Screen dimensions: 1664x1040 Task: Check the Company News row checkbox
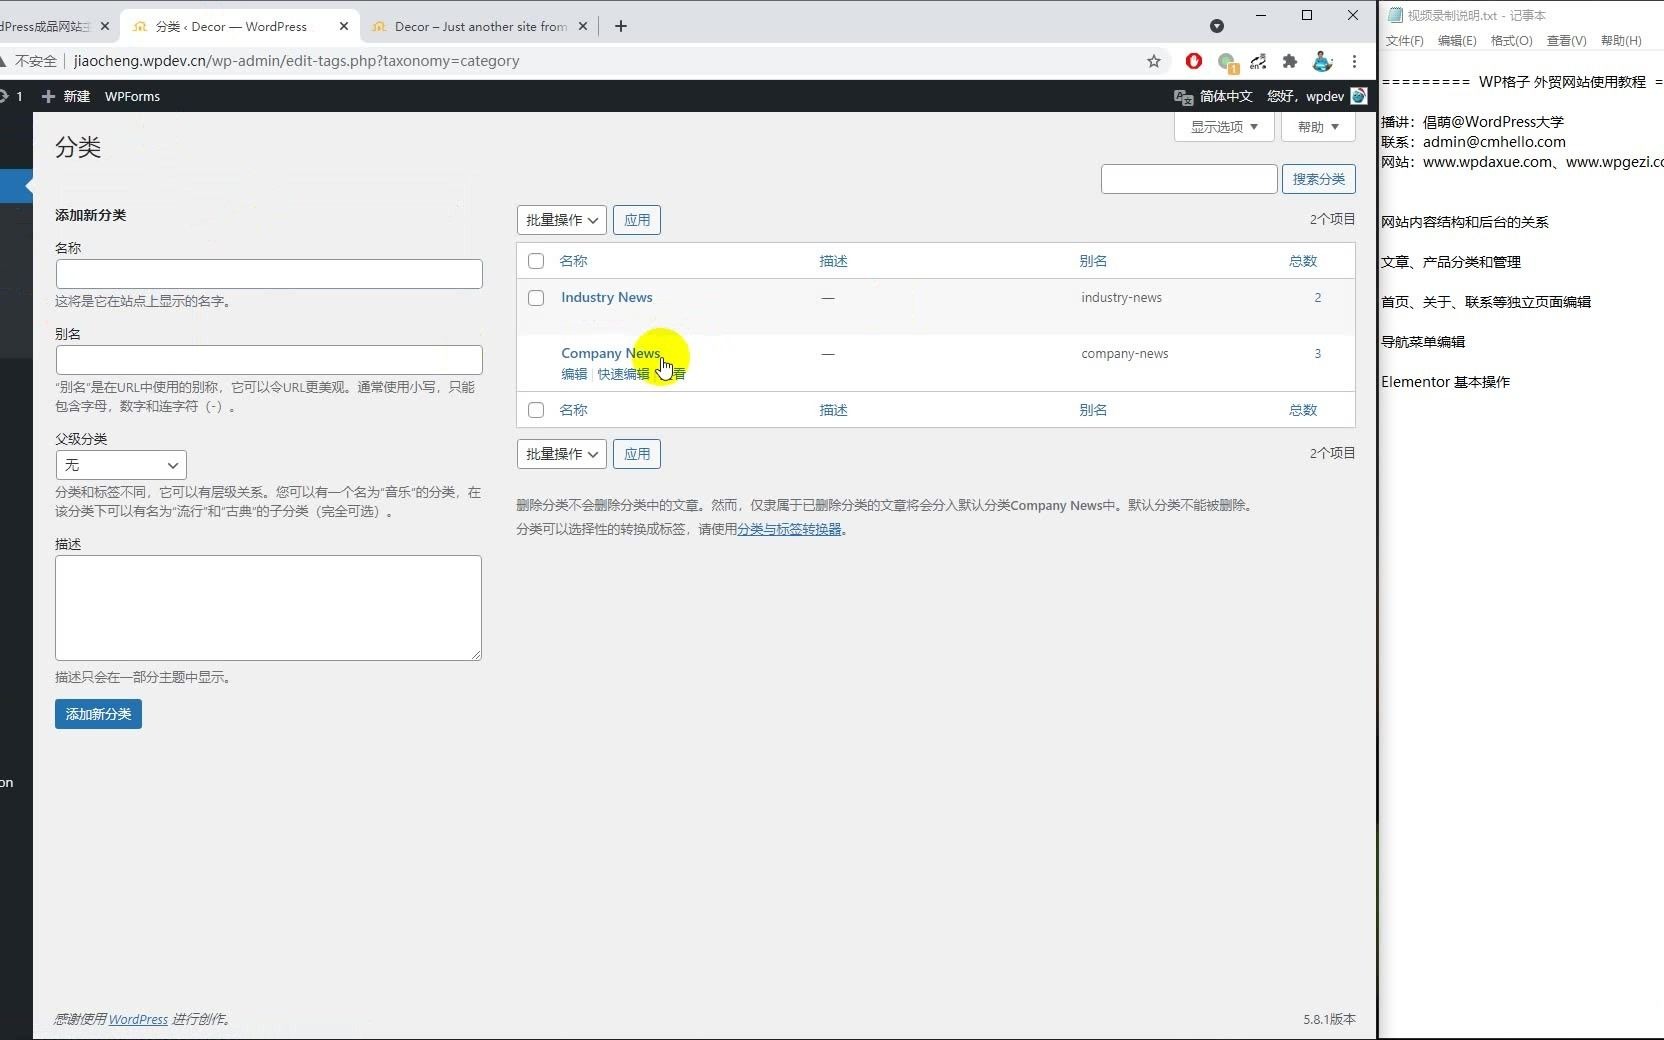[536, 354]
